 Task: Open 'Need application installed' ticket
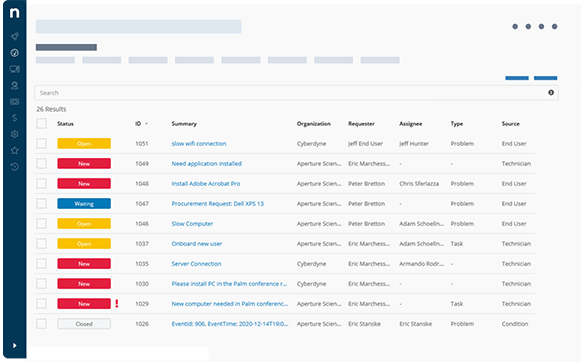pos(207,163)
